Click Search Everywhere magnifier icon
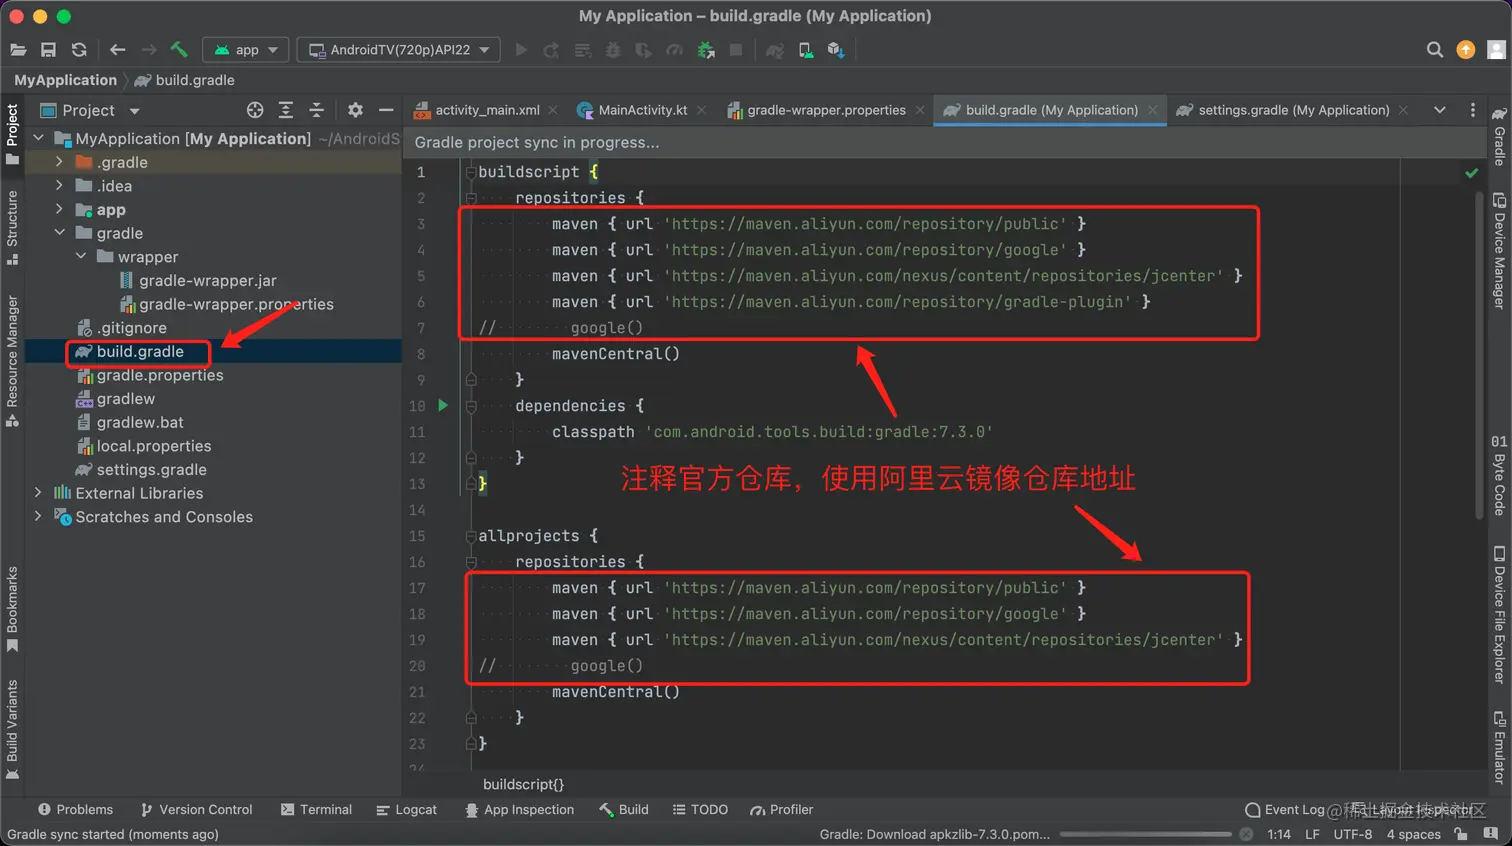 tap(1435, 48)
